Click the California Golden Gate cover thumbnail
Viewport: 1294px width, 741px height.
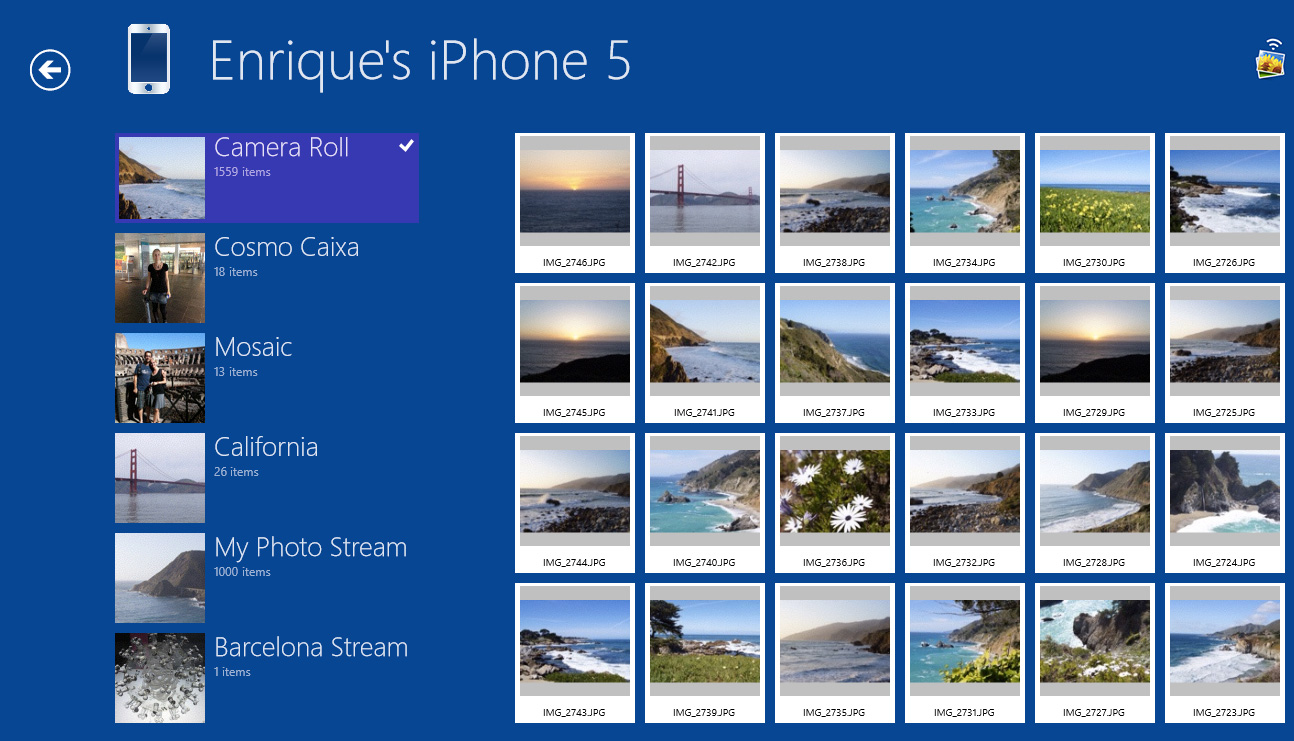click(160, 478)
